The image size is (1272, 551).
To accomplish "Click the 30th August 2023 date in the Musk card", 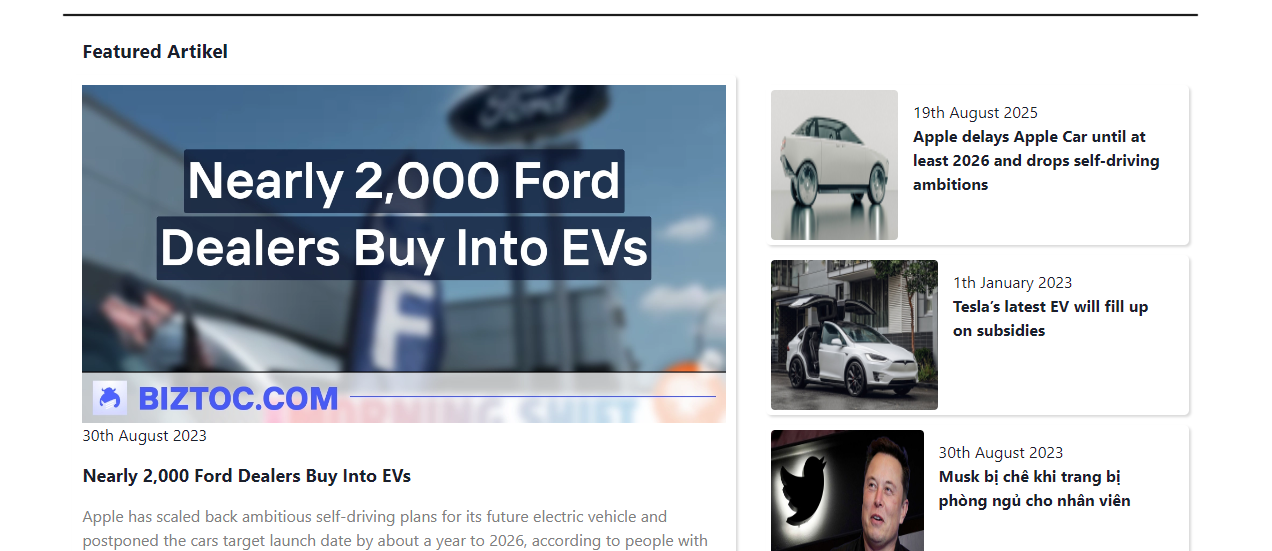I will pyautogui.click(x=1000, y=452).
